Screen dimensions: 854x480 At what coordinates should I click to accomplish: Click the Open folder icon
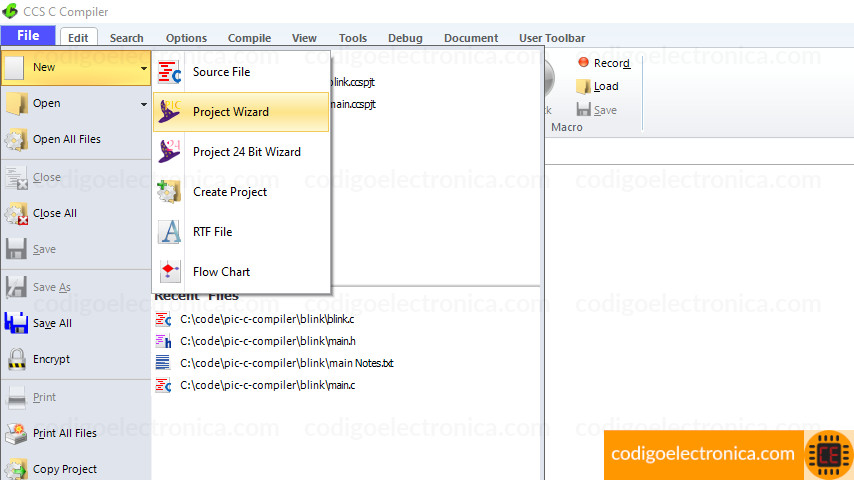click(16, 104)
